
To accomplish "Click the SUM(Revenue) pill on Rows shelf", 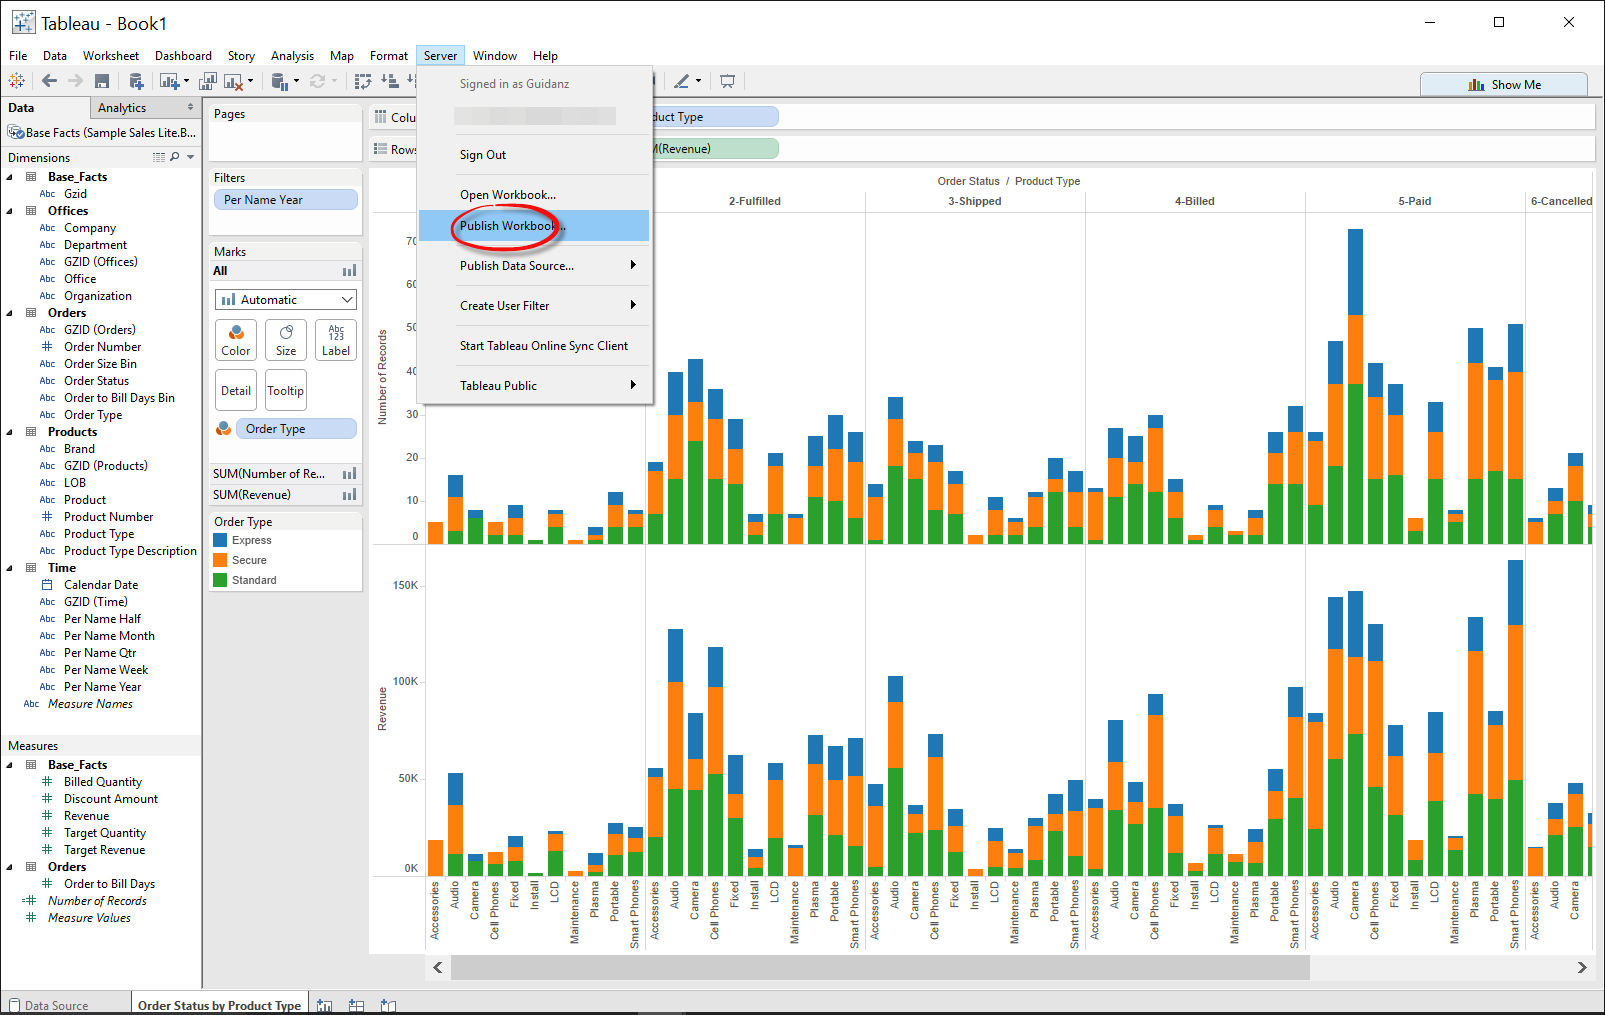I will (714, 149).
